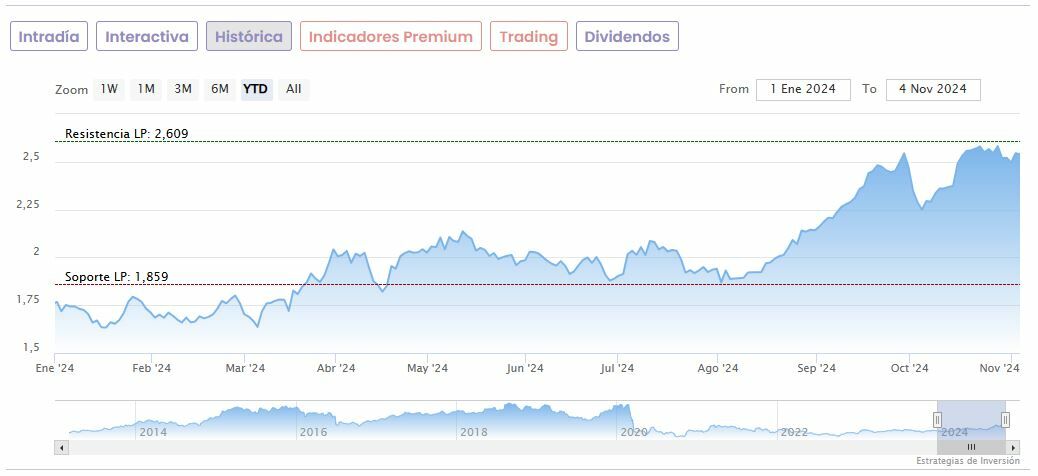Select the Histórica tab

[x=249, y=37]
